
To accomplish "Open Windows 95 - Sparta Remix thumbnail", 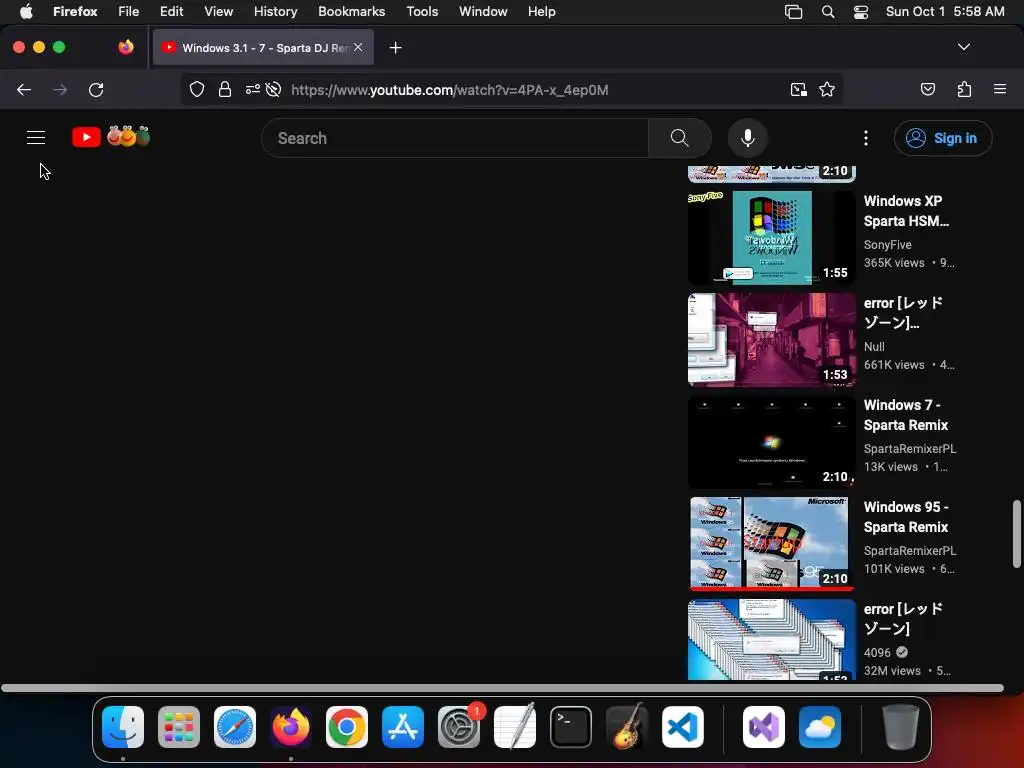I will click(771, 543).
